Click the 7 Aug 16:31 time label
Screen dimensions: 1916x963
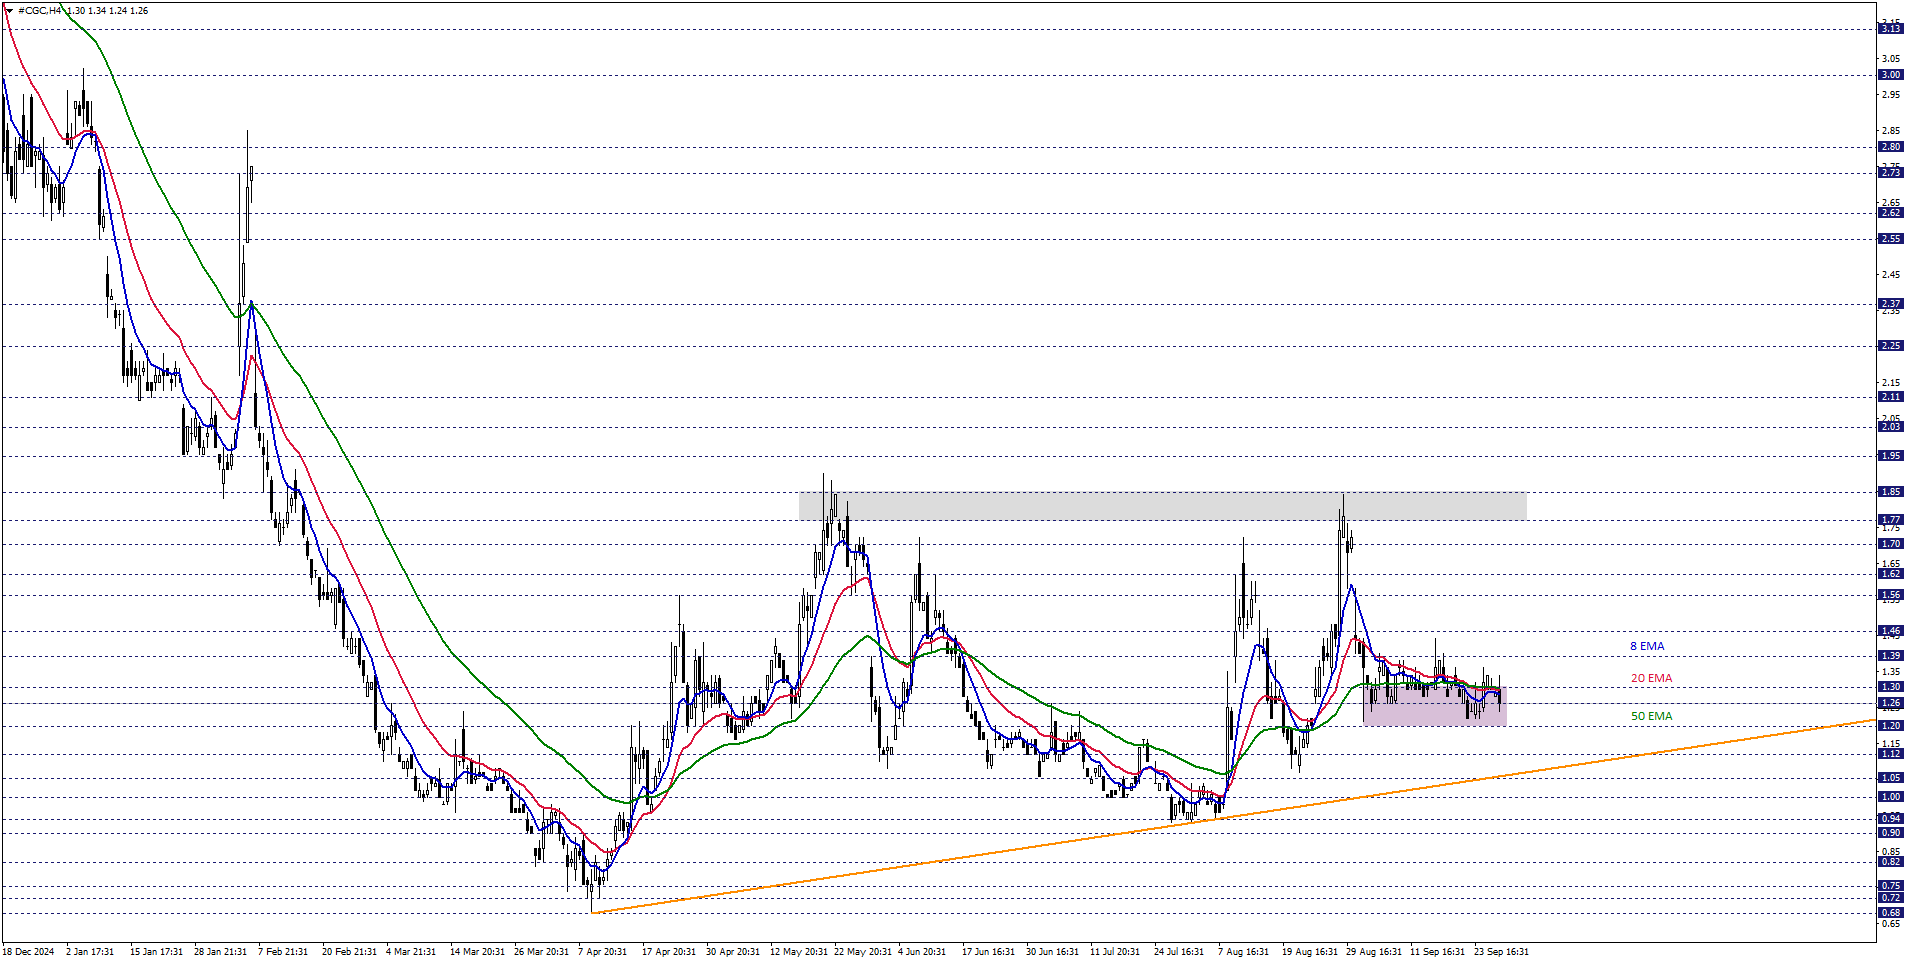point(1243,951)
